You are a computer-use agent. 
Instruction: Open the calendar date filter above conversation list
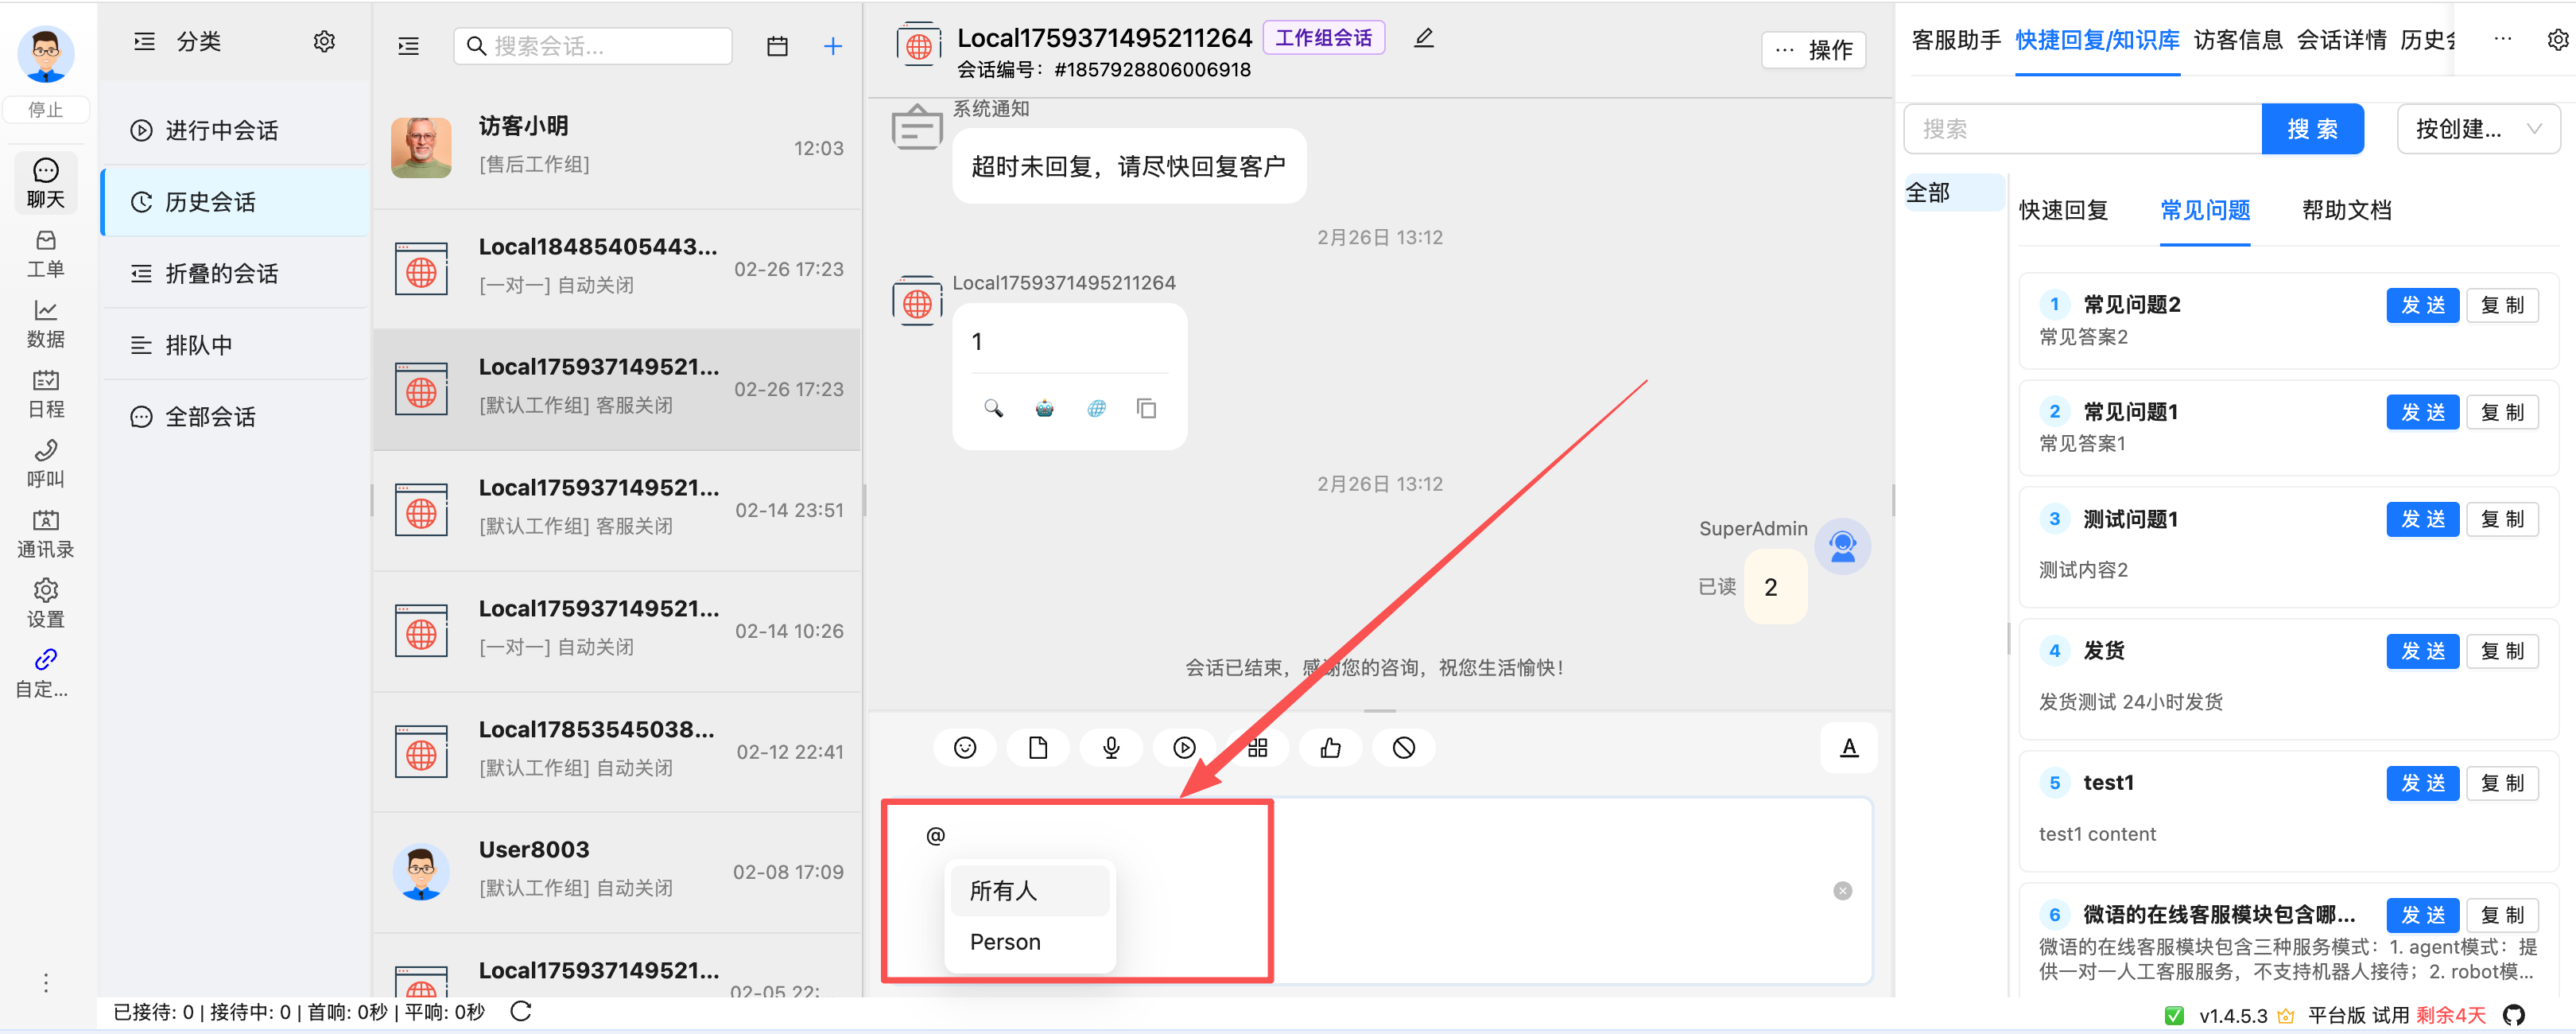778,45
